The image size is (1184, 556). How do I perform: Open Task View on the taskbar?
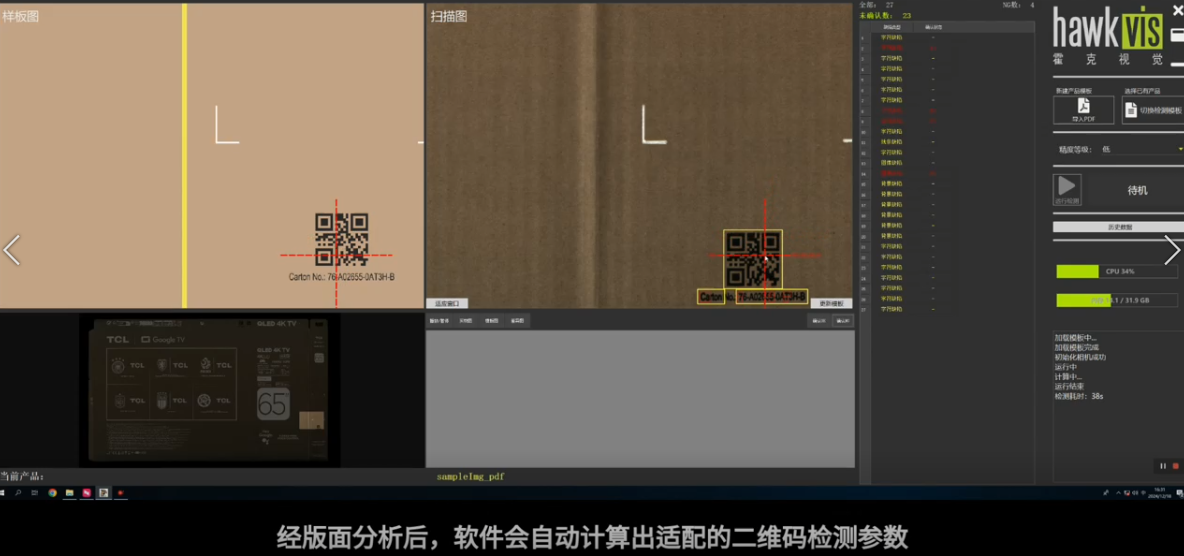pos(35,493)
